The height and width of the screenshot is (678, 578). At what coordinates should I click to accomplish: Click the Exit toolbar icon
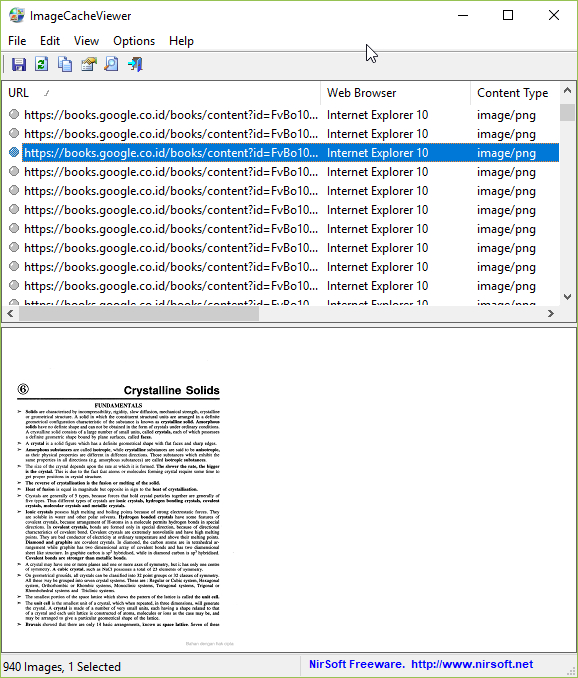pyautogui.click(x=135, y=64)
